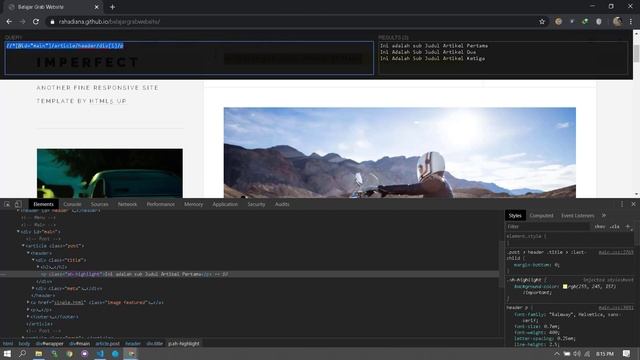Image resolution: width=640 pixels, height=360 pixels.
Task: Click the address bar URL
Action: point(109,22)
